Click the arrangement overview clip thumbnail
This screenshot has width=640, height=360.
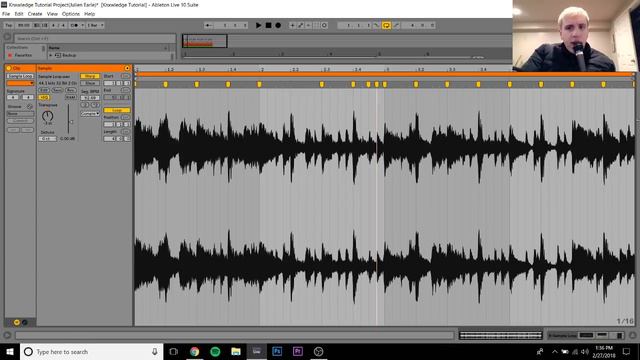(198, 42)
